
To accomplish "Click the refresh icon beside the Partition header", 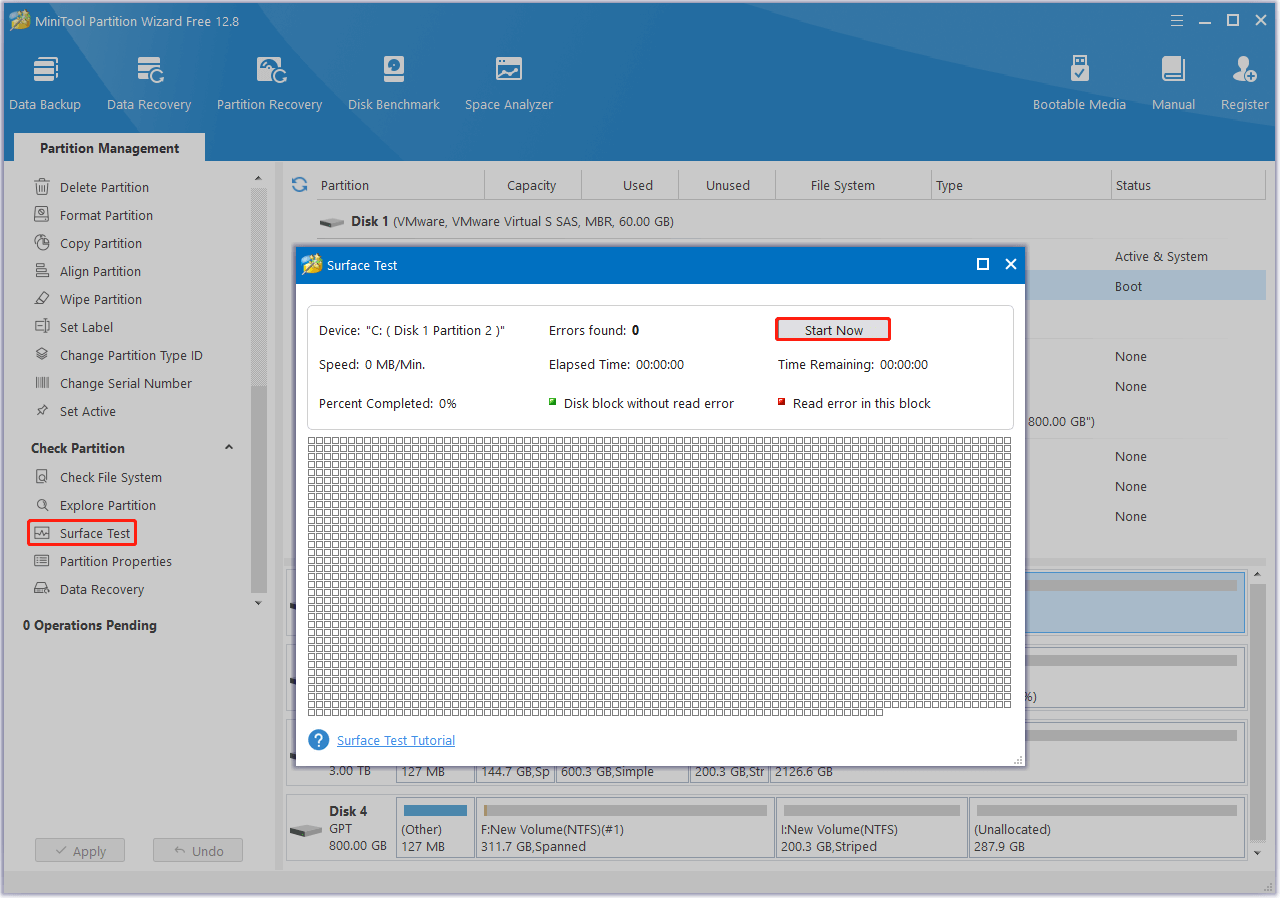I will pyautogui.click(x=299, y=185).
